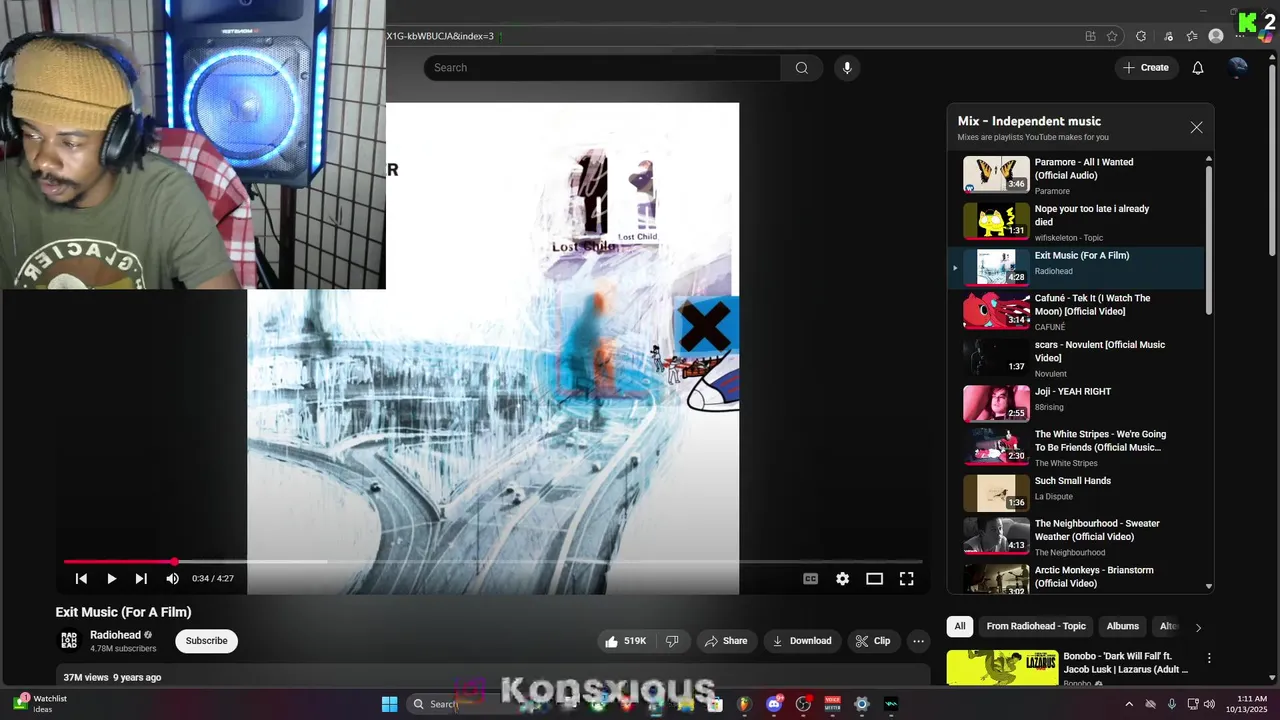The height and width of the screenshot is (720, 1280).
Task: Enter fullscreen on the video player
Action: tap(906, 578)
